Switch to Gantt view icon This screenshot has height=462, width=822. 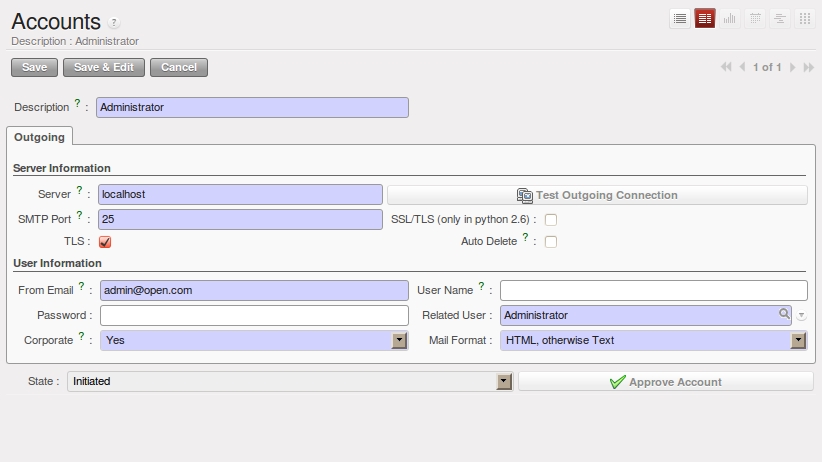pos(780,19)
